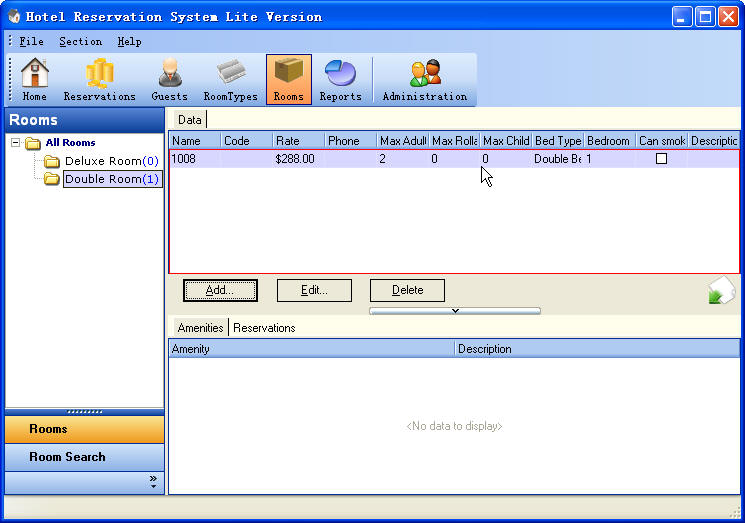
Task: Click the green export icon beside Delete
Action: pos(721,291)
